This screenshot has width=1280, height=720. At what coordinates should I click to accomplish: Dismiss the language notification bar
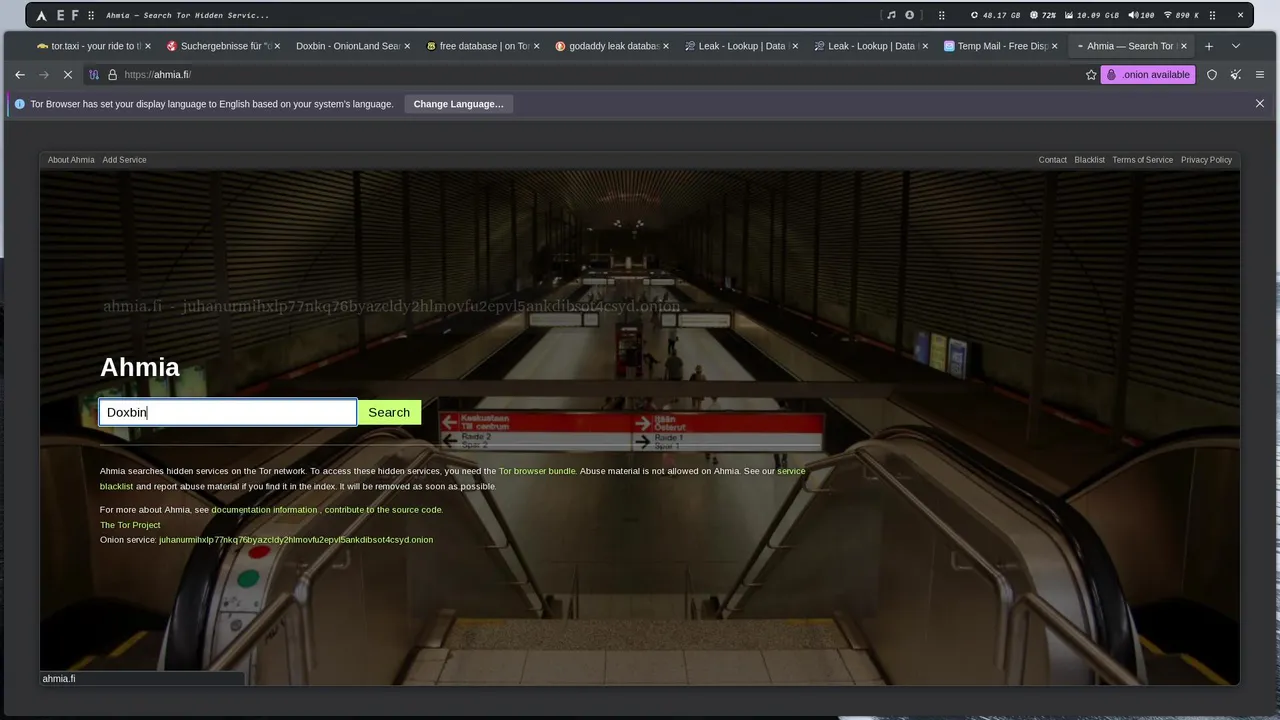[1260, 103]
